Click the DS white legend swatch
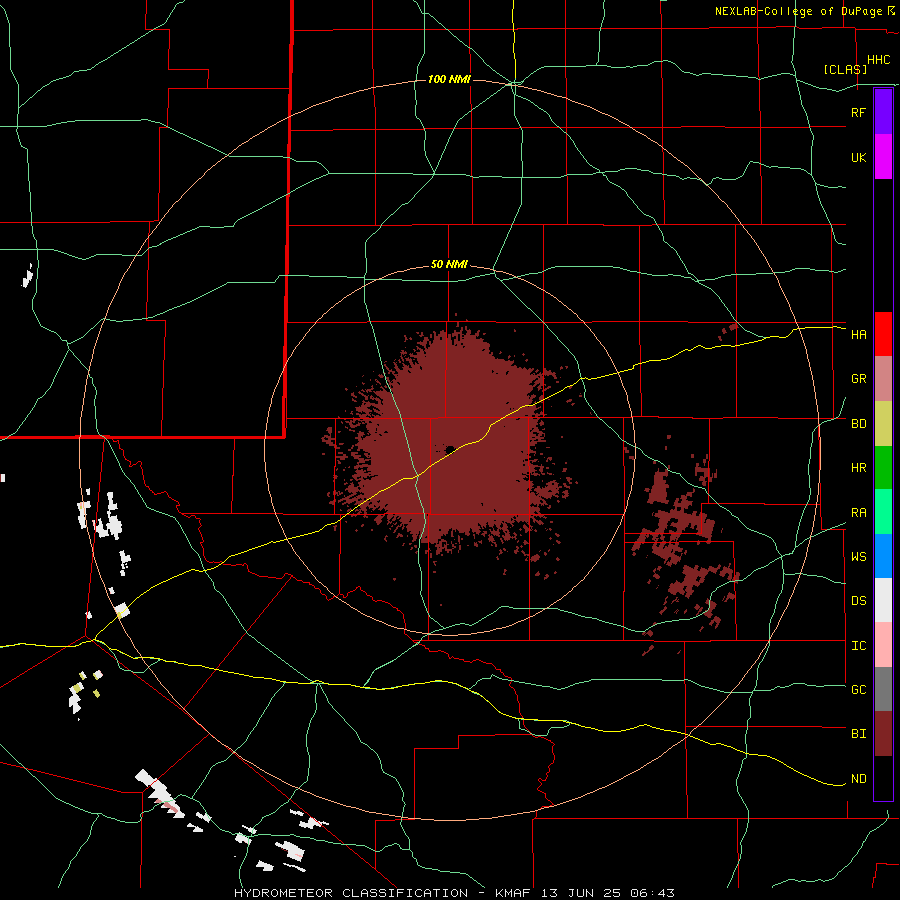The height and width of the screenshot is (900, 900). [x=883, y=600]
